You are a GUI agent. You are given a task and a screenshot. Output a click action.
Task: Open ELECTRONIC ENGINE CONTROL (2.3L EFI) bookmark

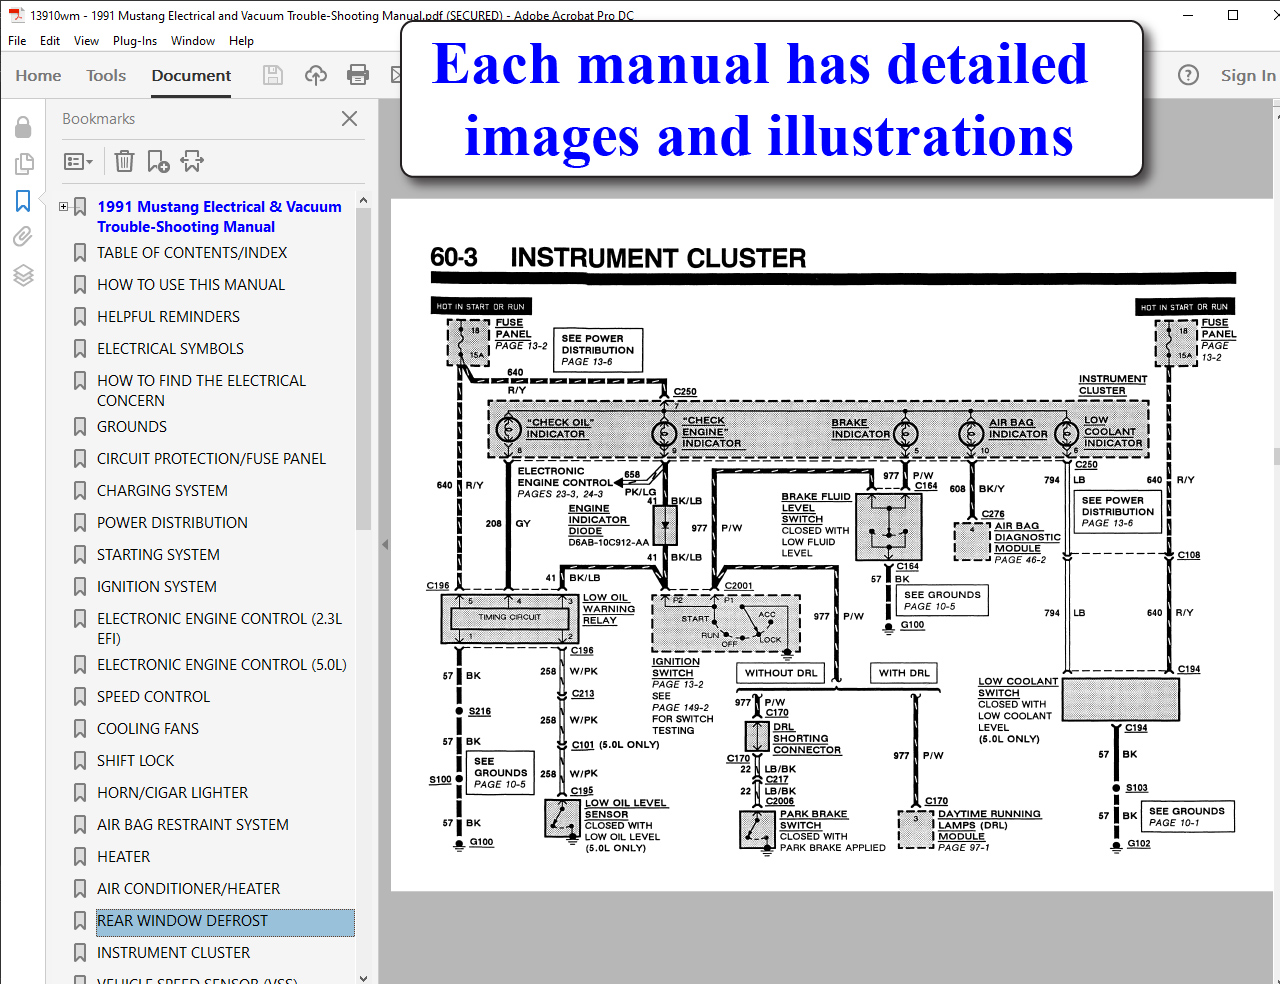pos(219,629)
